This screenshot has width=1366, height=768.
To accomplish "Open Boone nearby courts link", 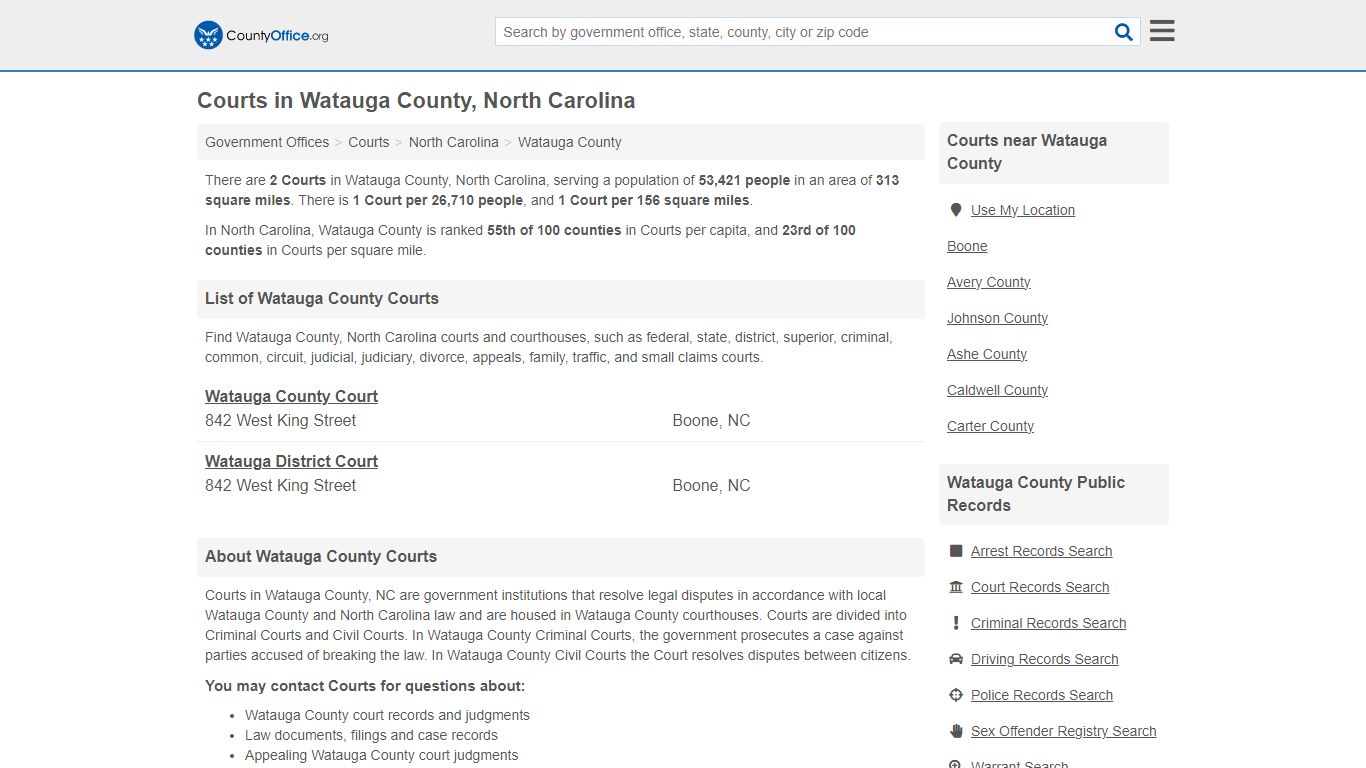I will 967,246.
